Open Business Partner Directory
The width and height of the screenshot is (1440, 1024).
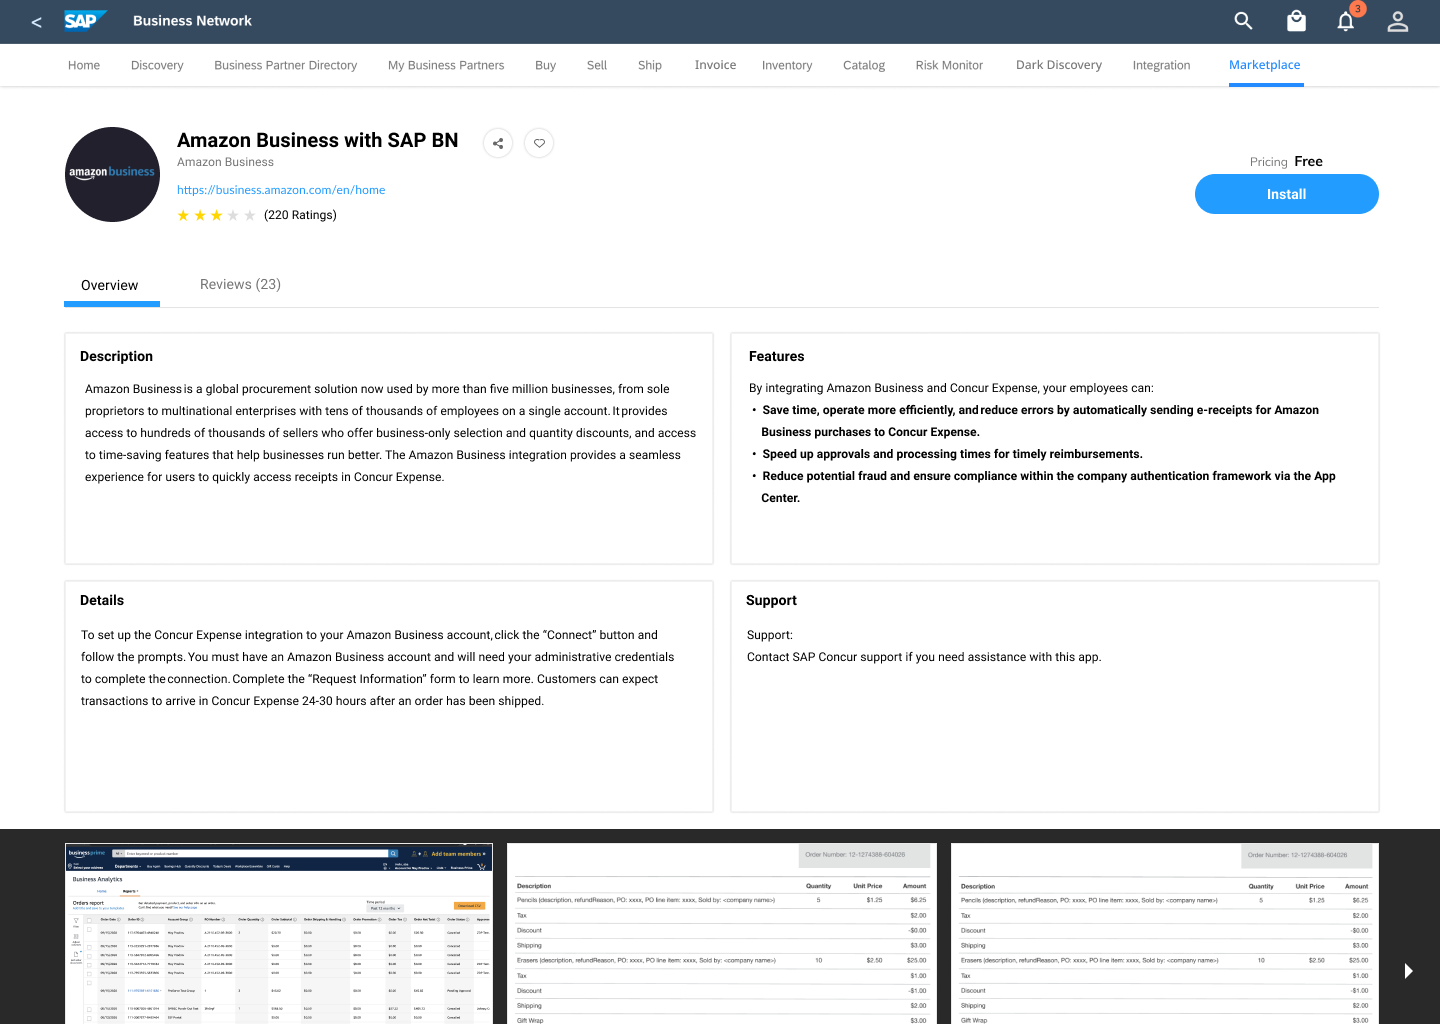pos(285,65)
